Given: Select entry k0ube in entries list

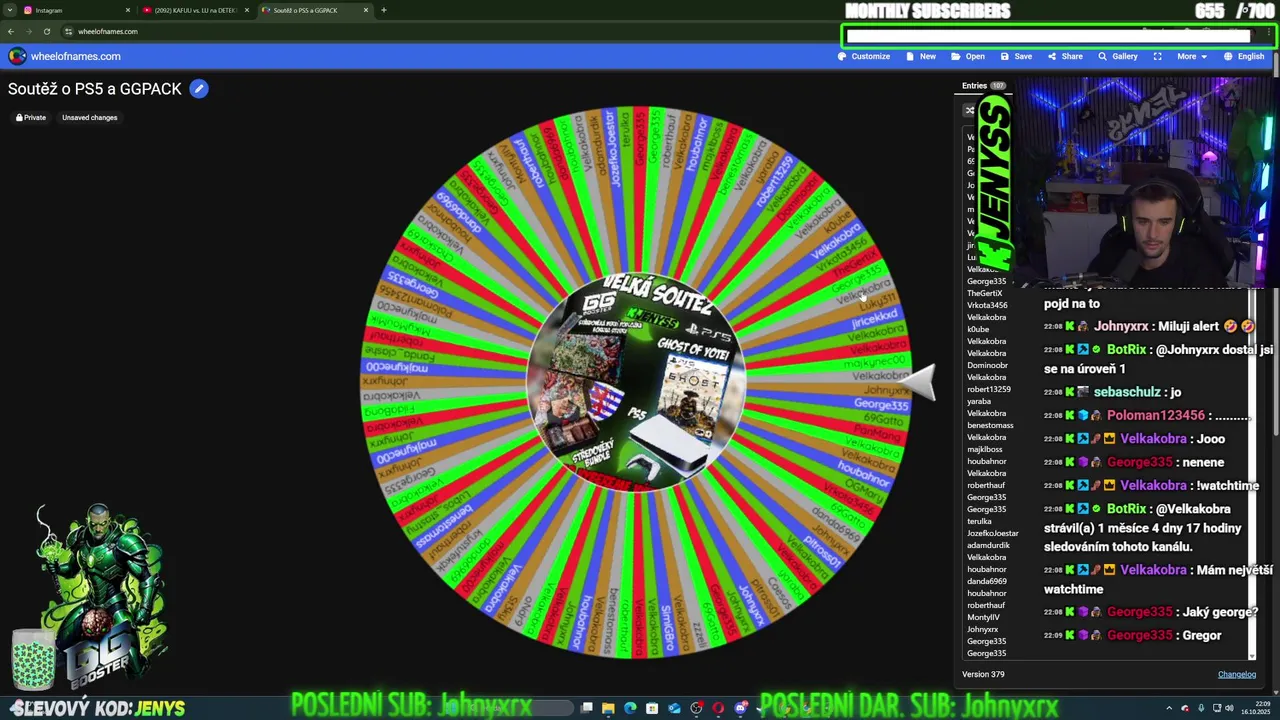Looking at the screenshot, I should (978, 329).
